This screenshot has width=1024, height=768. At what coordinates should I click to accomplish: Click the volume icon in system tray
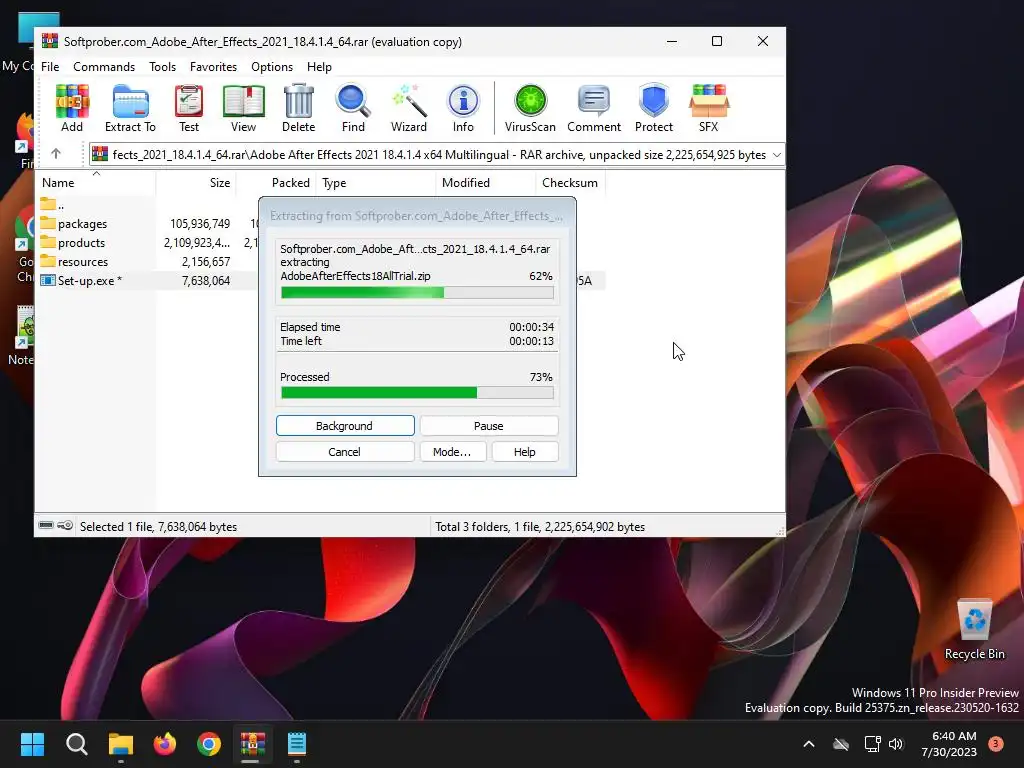[x=896, y=744]
